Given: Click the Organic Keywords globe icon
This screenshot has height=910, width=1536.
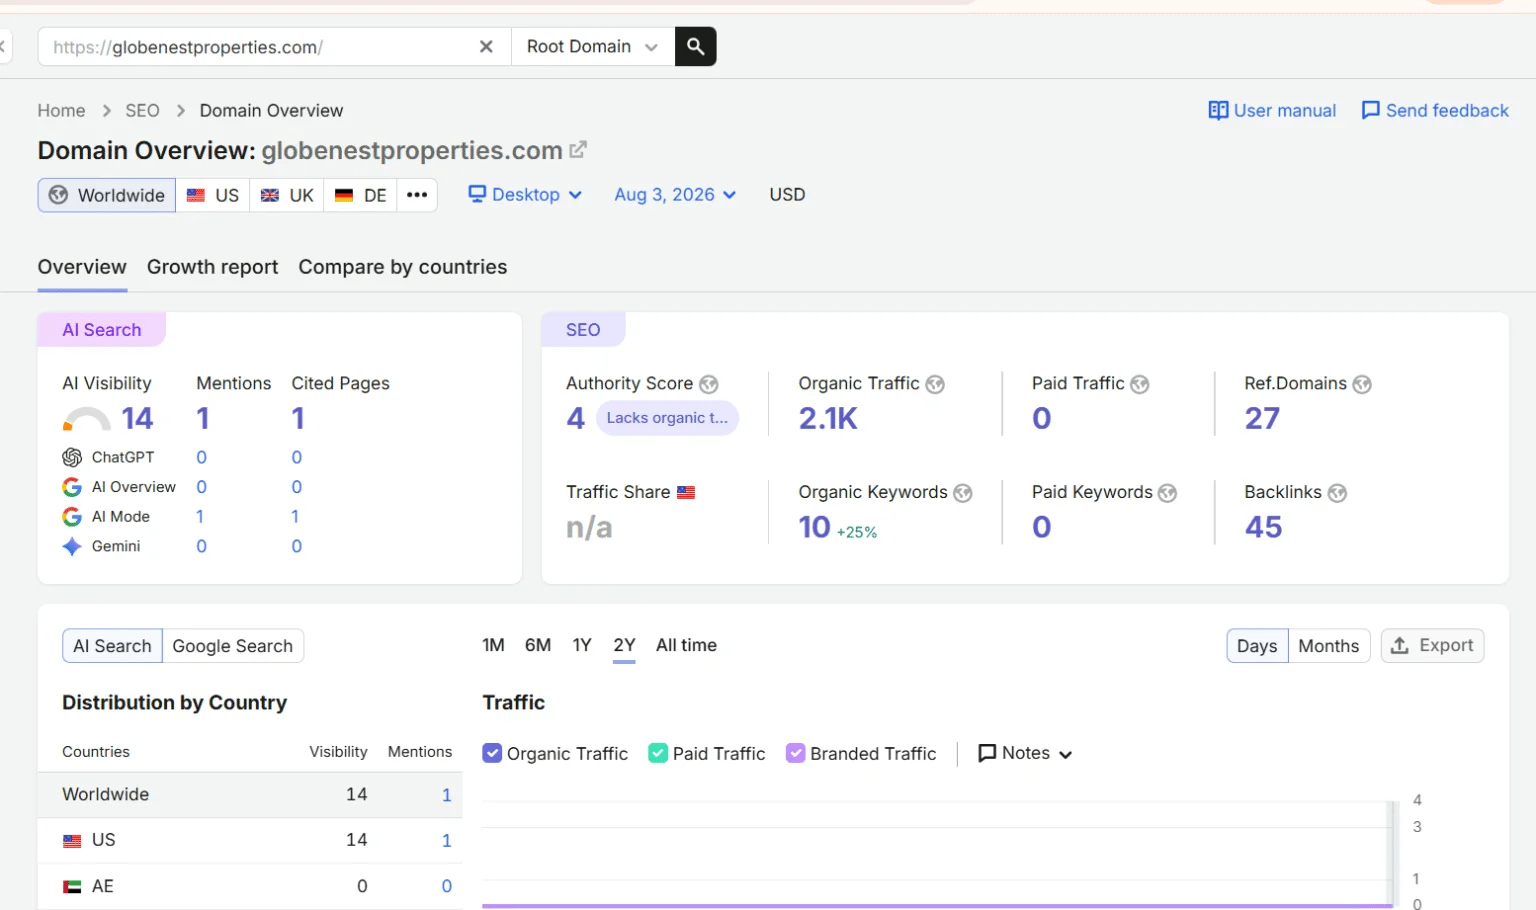Looking at the screenshot, I should pos(963,493).
